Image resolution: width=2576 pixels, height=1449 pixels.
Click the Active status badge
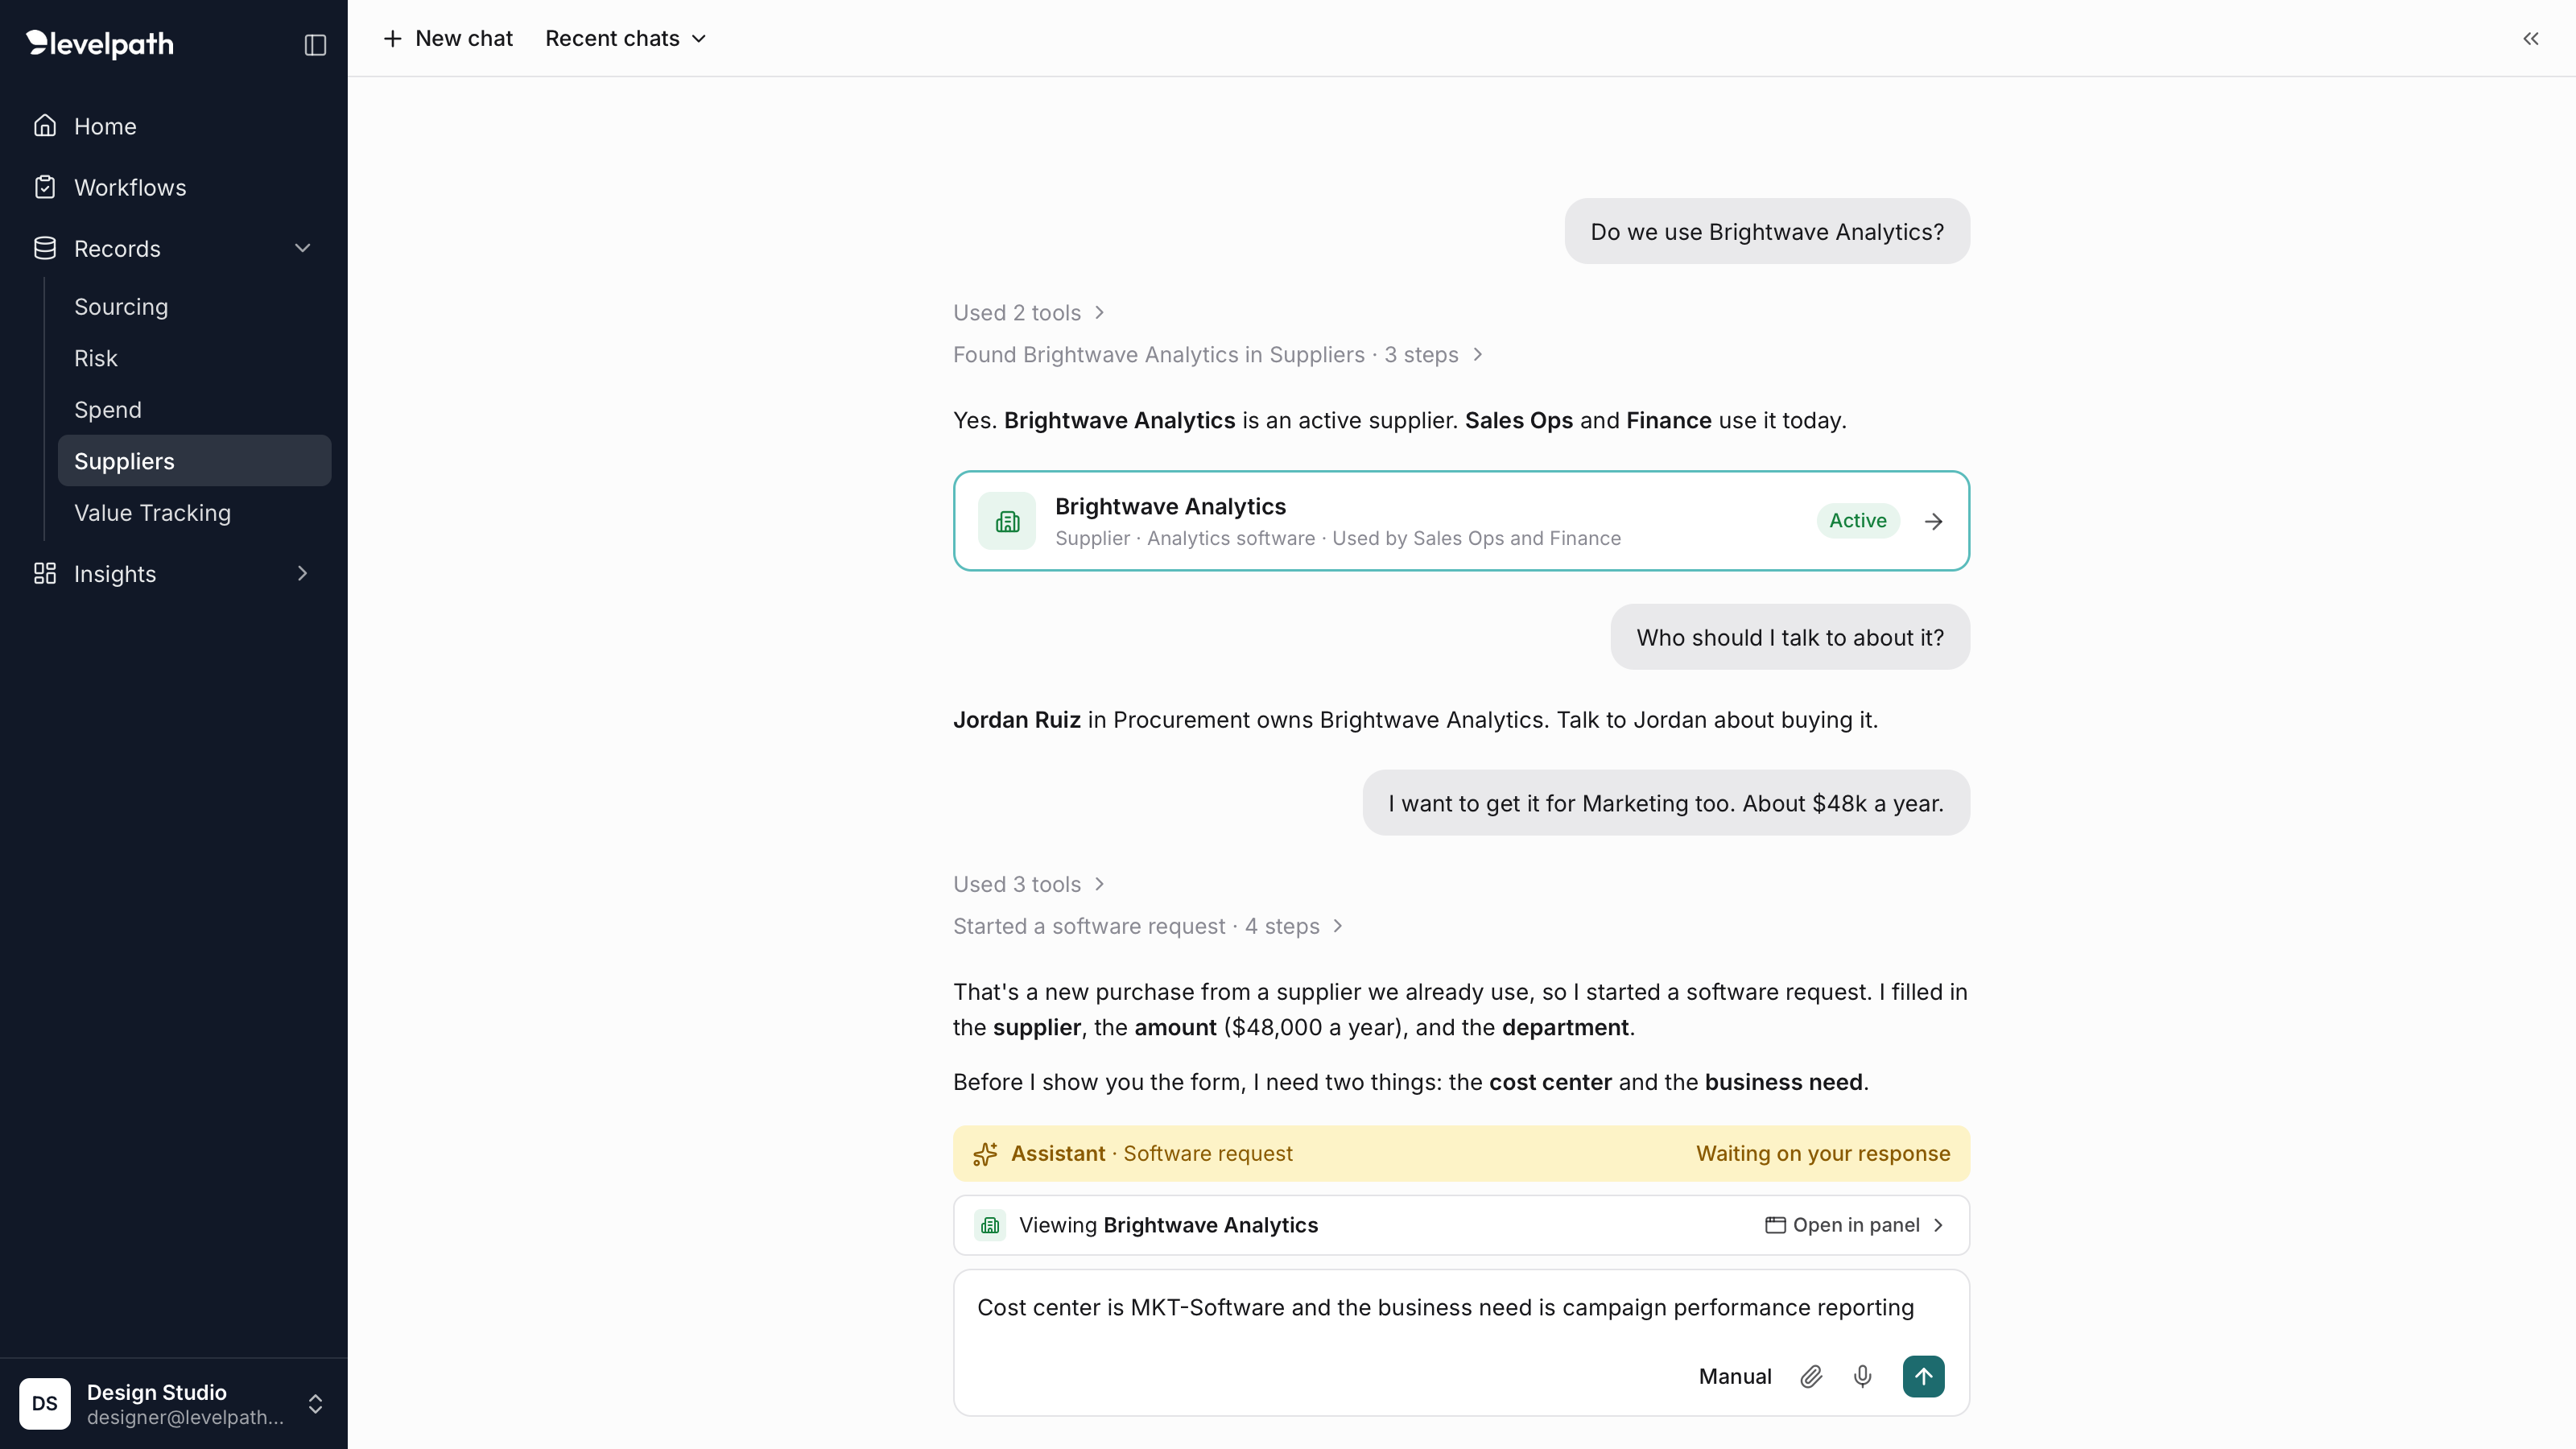pos(1857,521)
